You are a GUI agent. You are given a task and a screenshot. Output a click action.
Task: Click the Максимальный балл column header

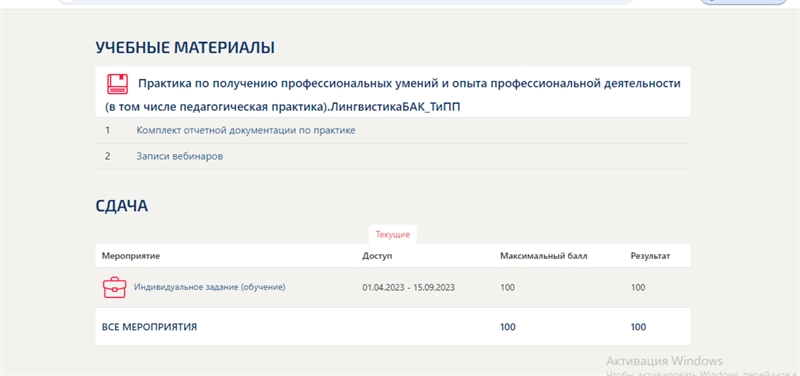tap(543, 256)
